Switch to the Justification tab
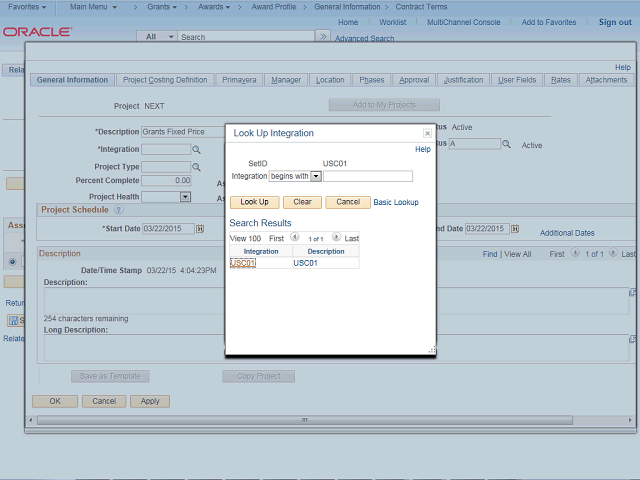Screen dimensions: 640x480 pos(463,80)
